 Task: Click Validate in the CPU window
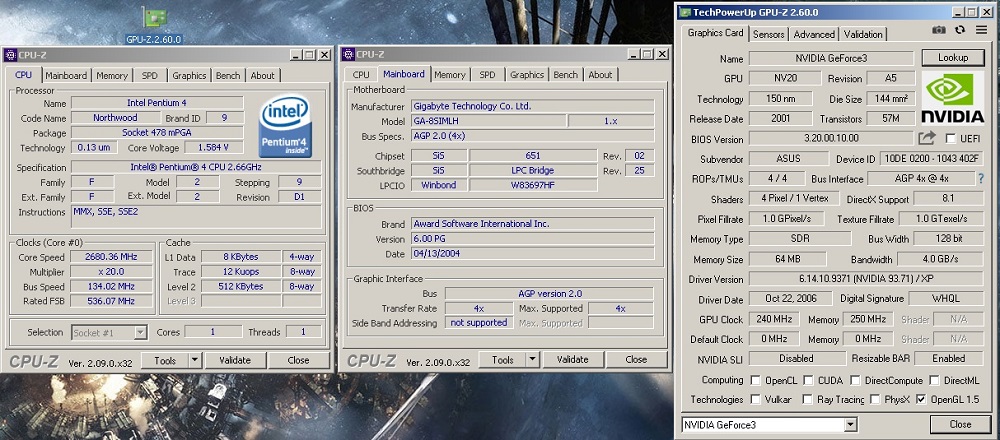(235, 360)
